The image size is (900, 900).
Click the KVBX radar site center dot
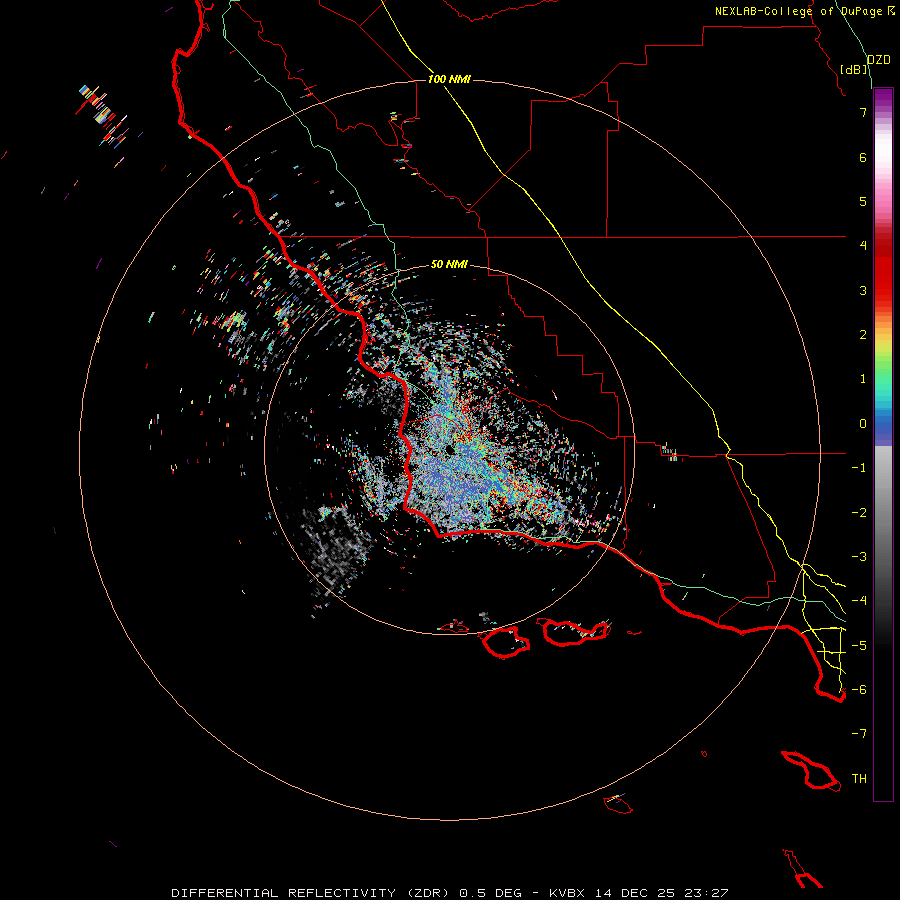coord(450,450)
